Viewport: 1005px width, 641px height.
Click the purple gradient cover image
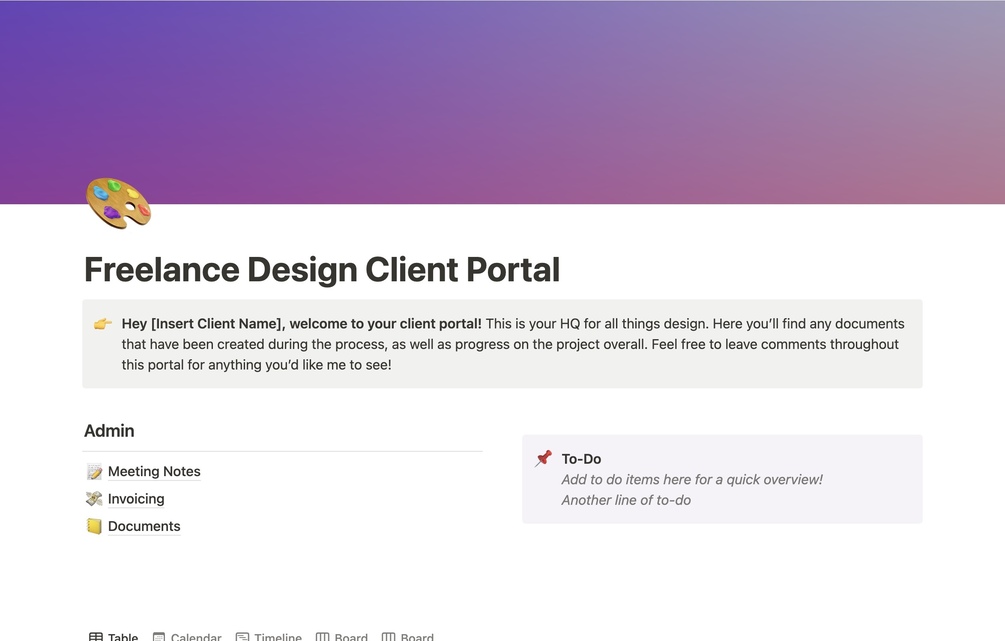pyautogui.click(x=502, y=96)
